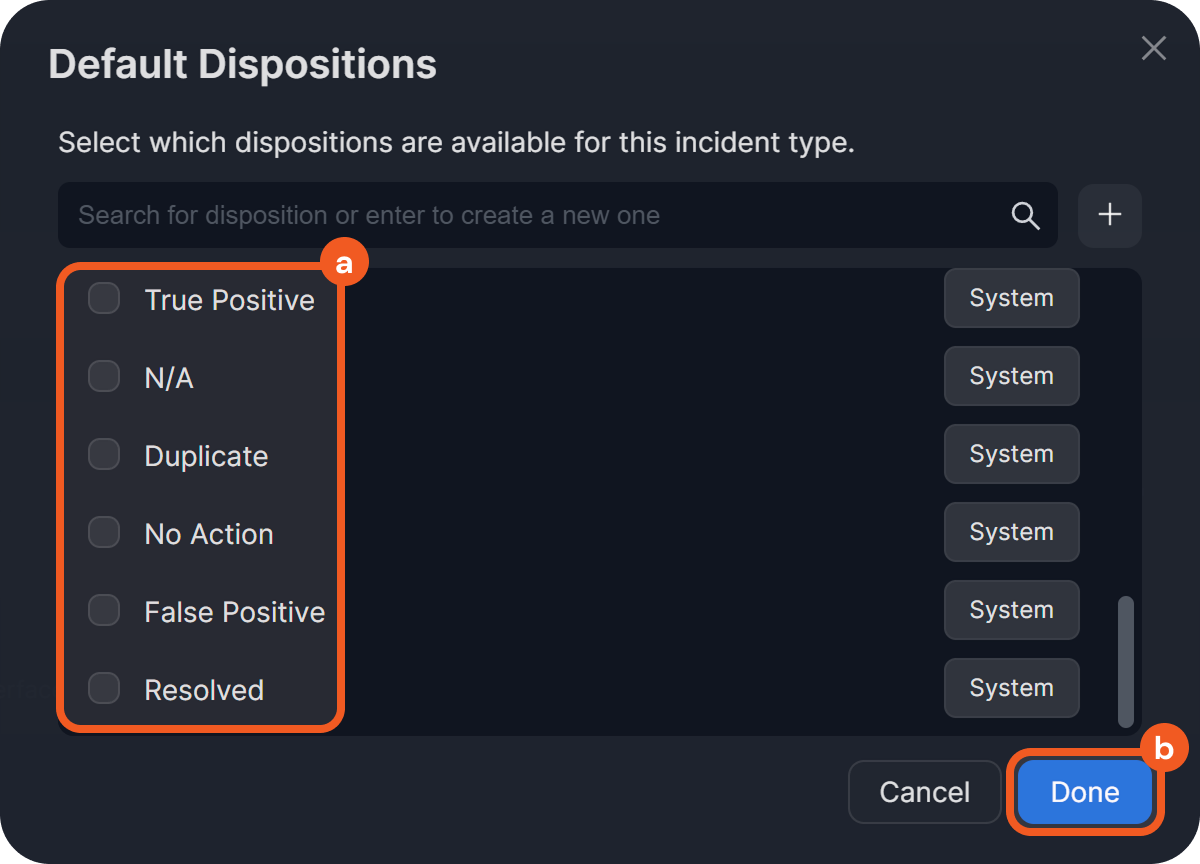Image resolution: width=1200 pixels, height=864 pixels.
Task: Close the Default Dispositions dialog
Action: click(1154, 48)
